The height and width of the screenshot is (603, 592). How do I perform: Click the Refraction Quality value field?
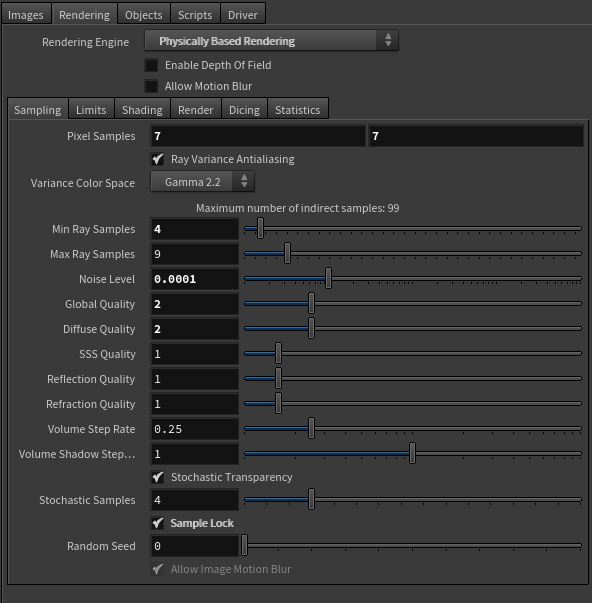pyautogui.click(x=195, y=404)
